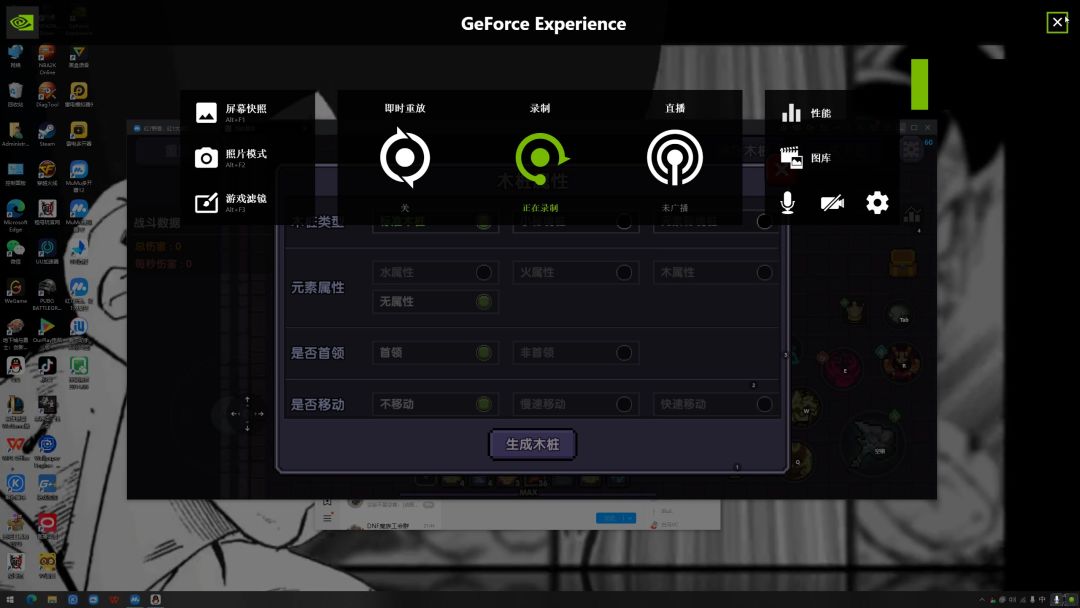Image resolution: width=1080 pixels, height=608 pixels.
Task: Select 不移动 movement option
Action: 435,404
